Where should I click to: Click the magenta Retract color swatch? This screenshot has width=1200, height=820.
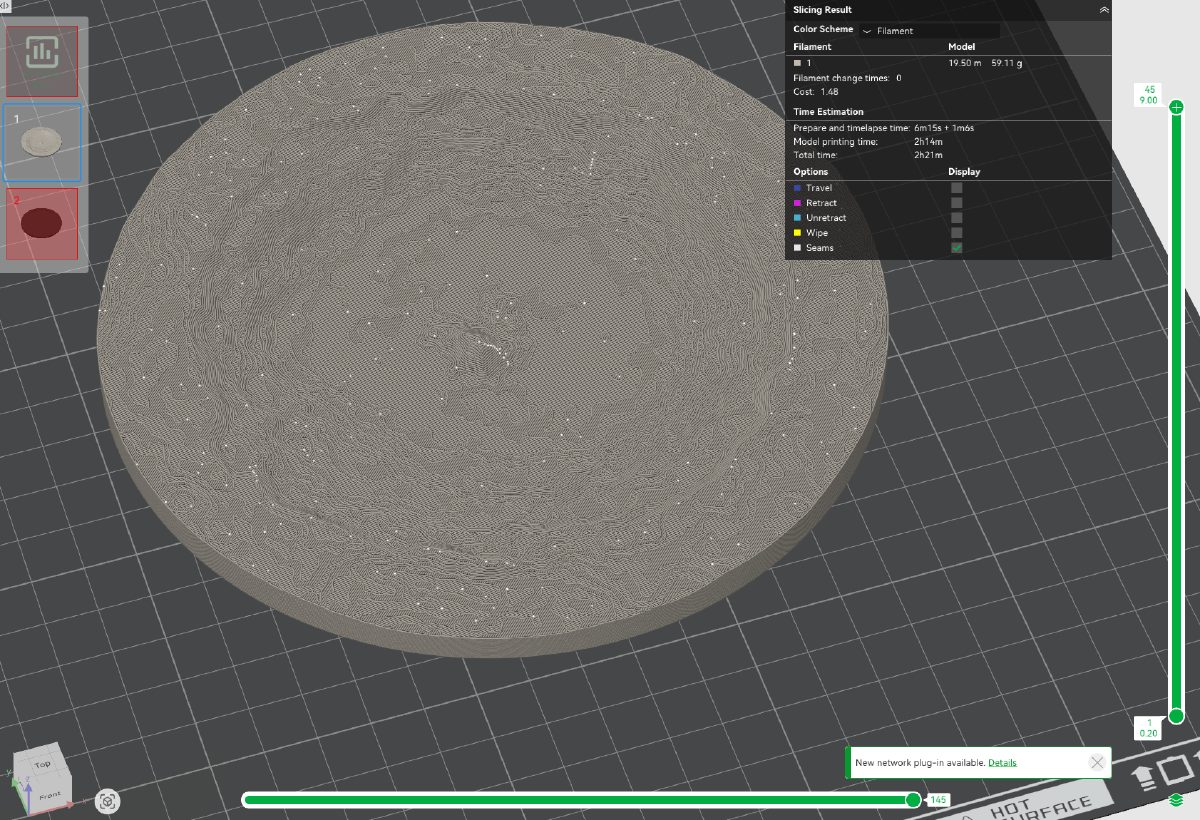point(797,202)
